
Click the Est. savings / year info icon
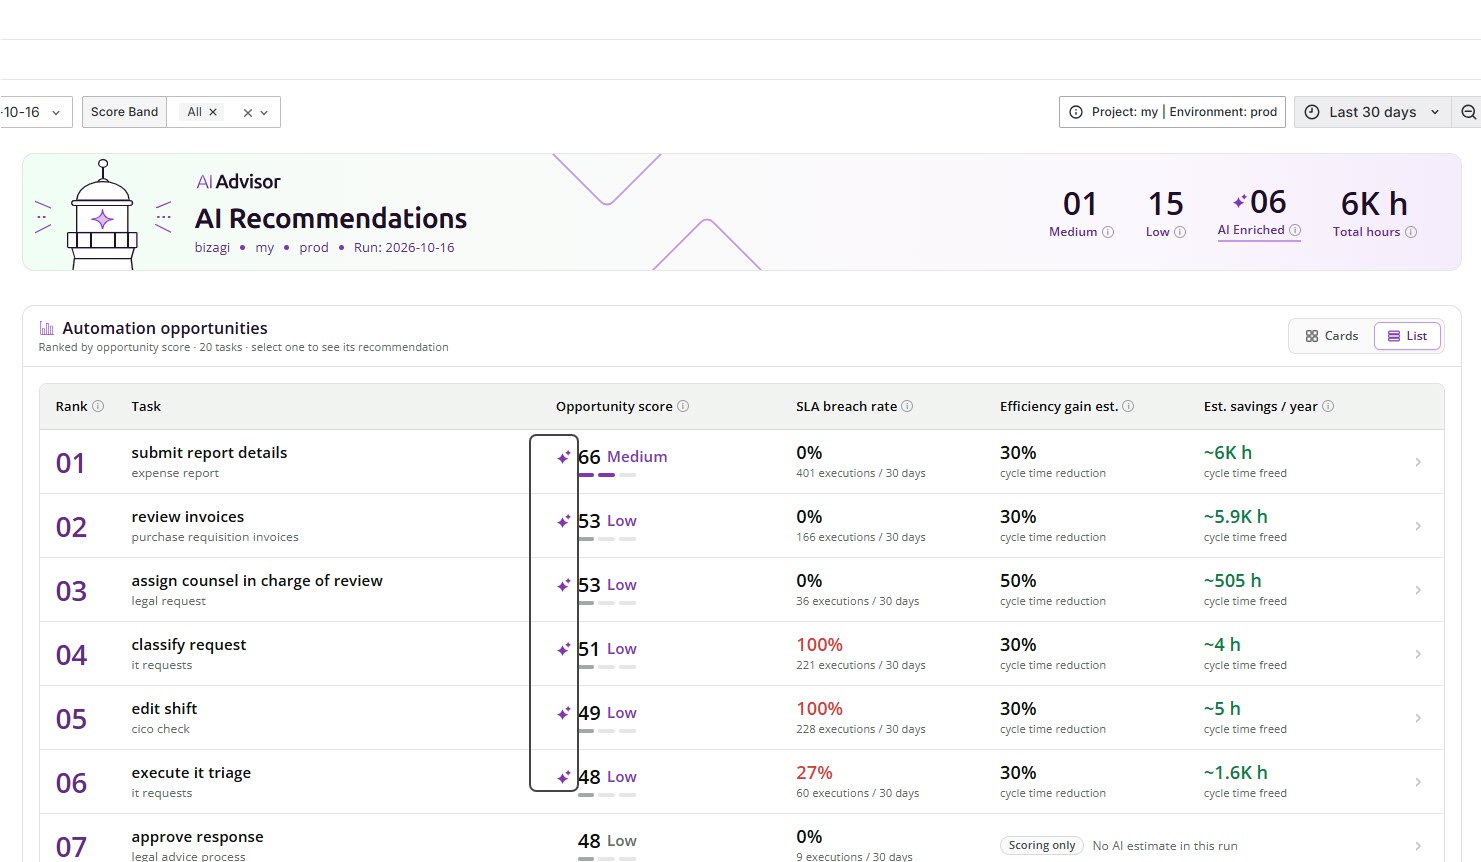click(x=1328, y=406)
